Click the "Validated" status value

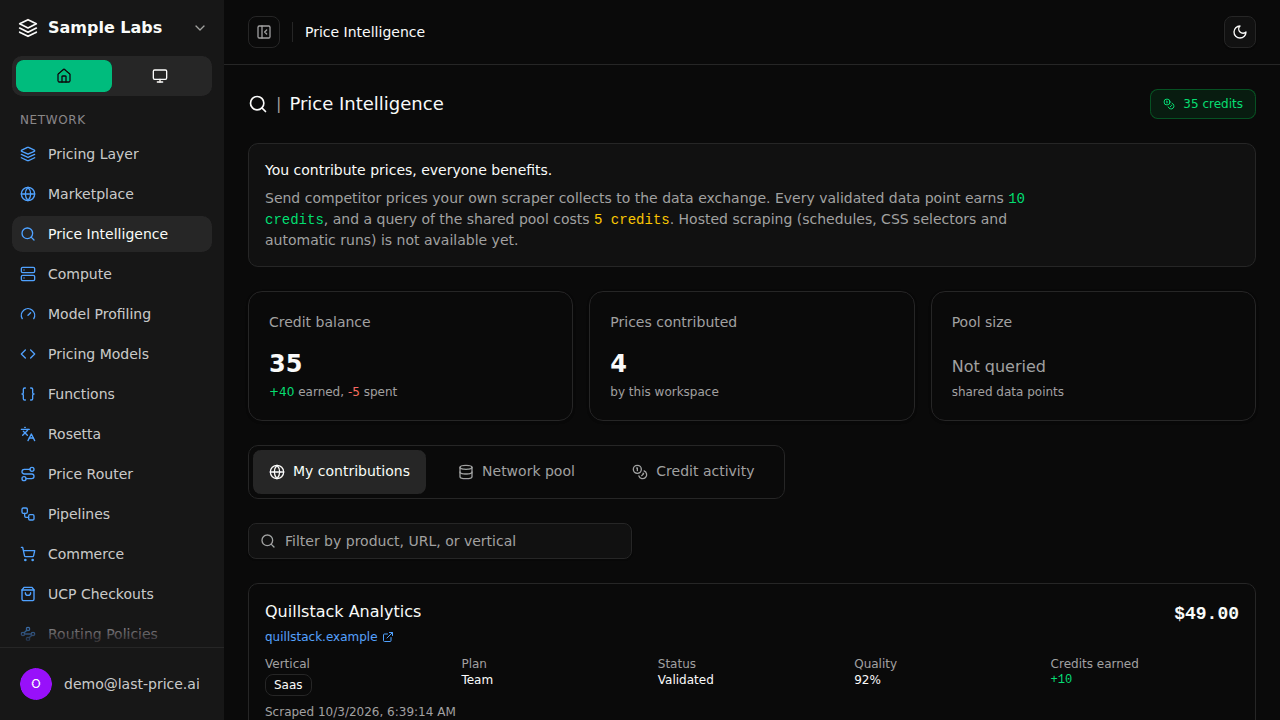(x=686, y=680)
